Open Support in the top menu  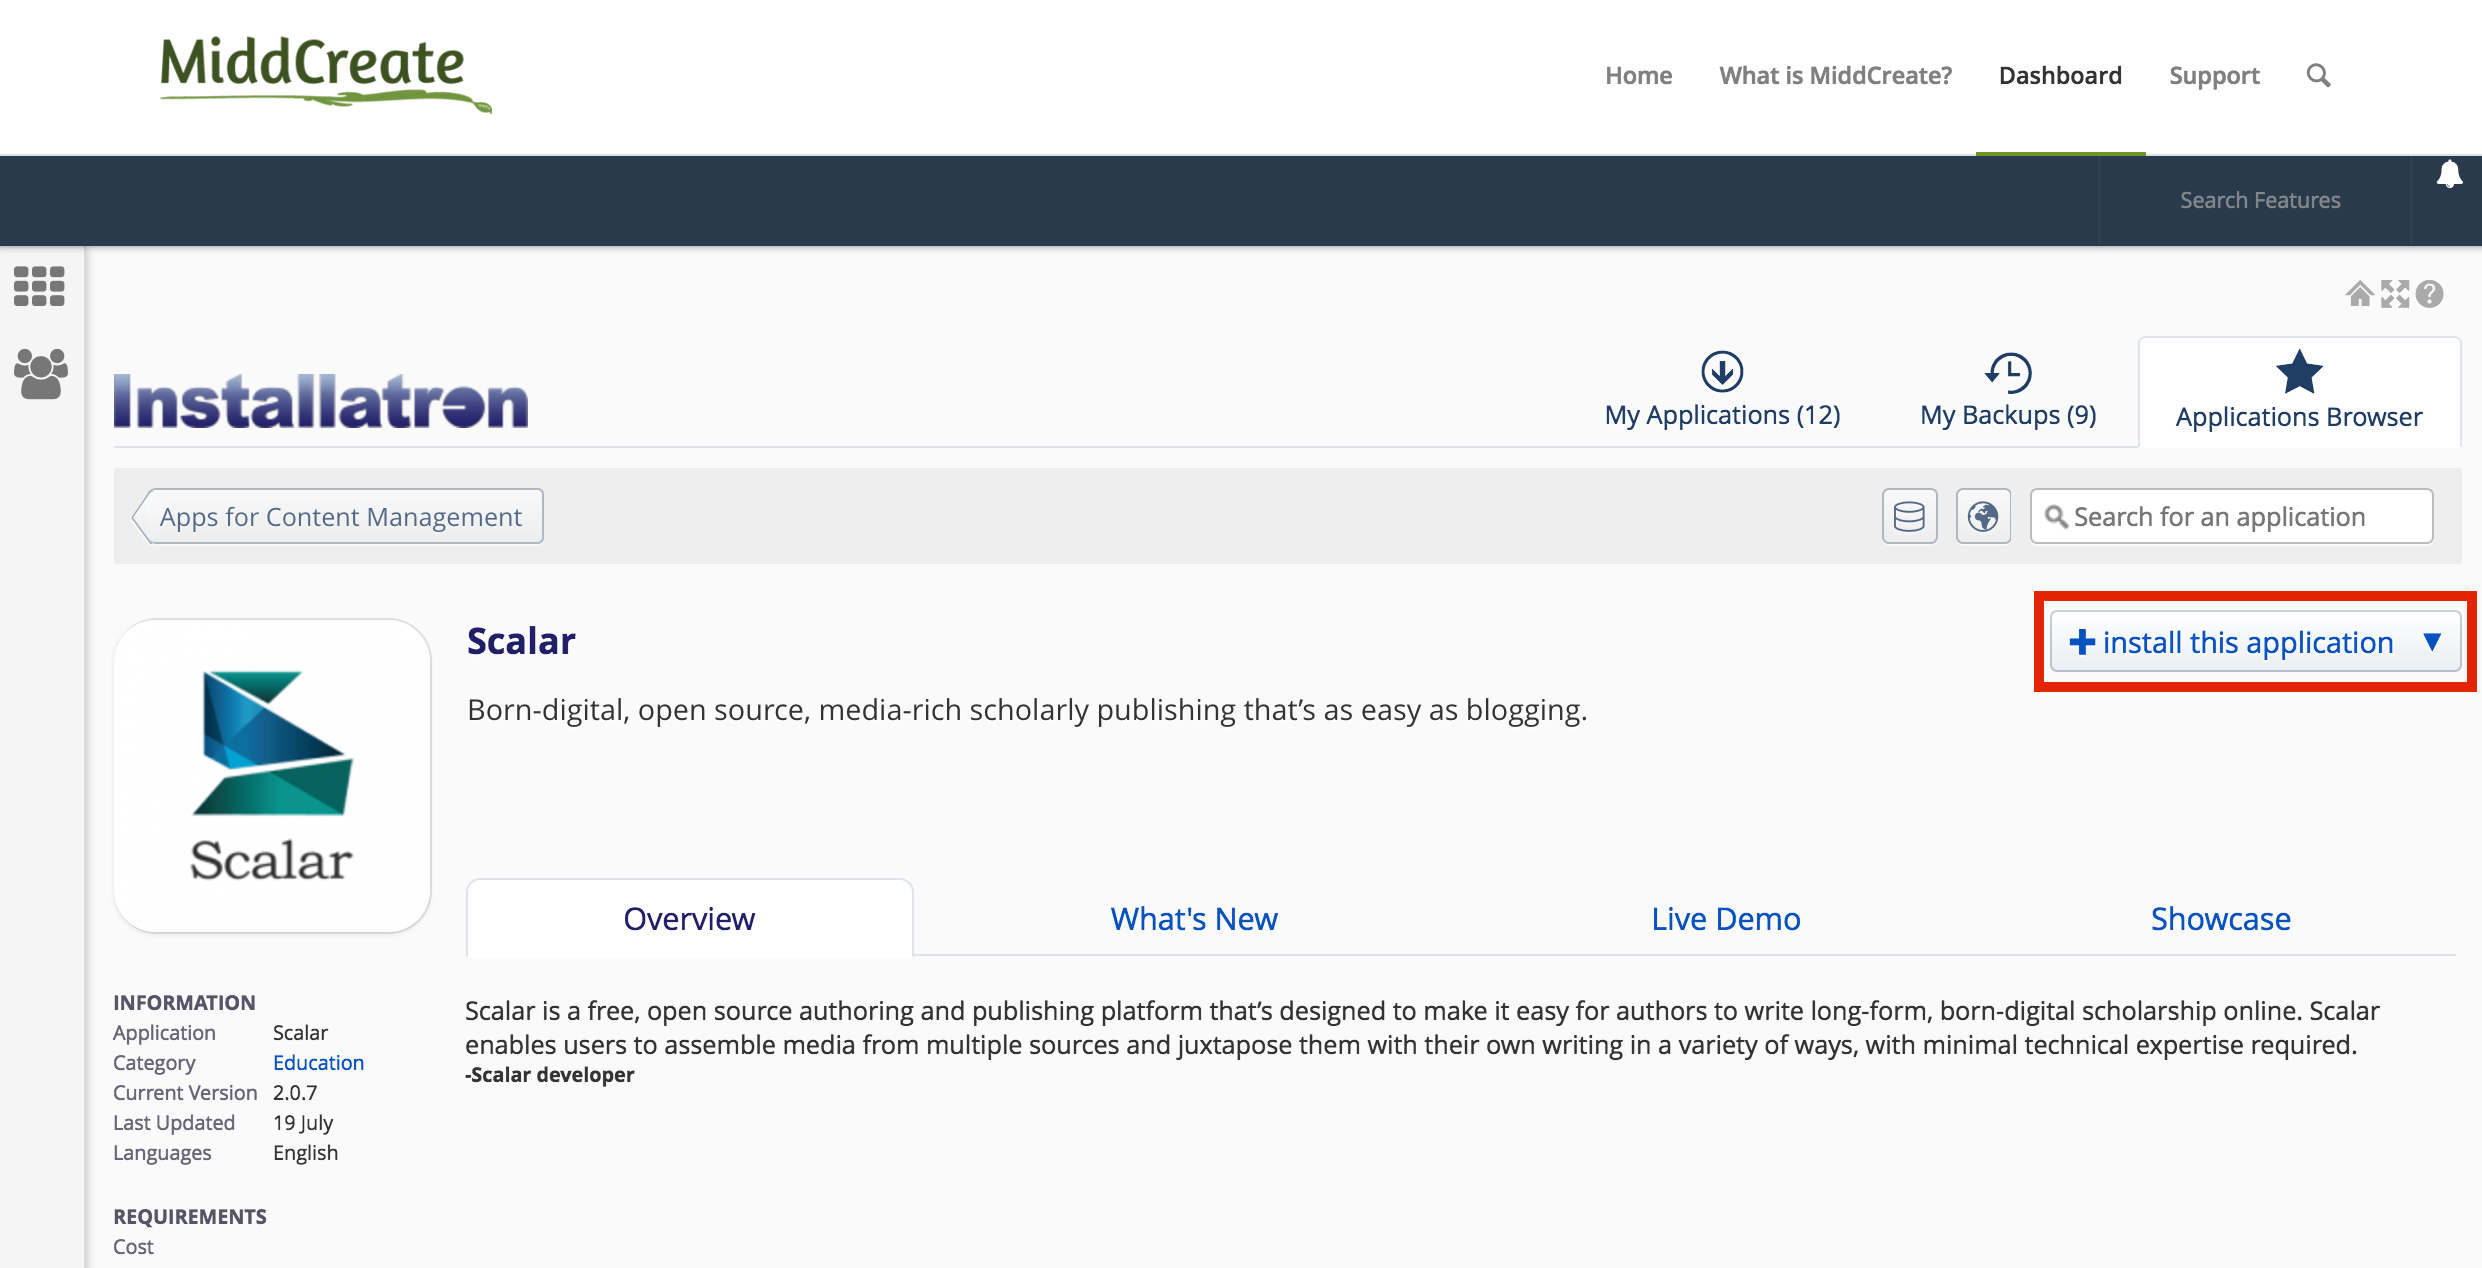[x=2213, y=76]
